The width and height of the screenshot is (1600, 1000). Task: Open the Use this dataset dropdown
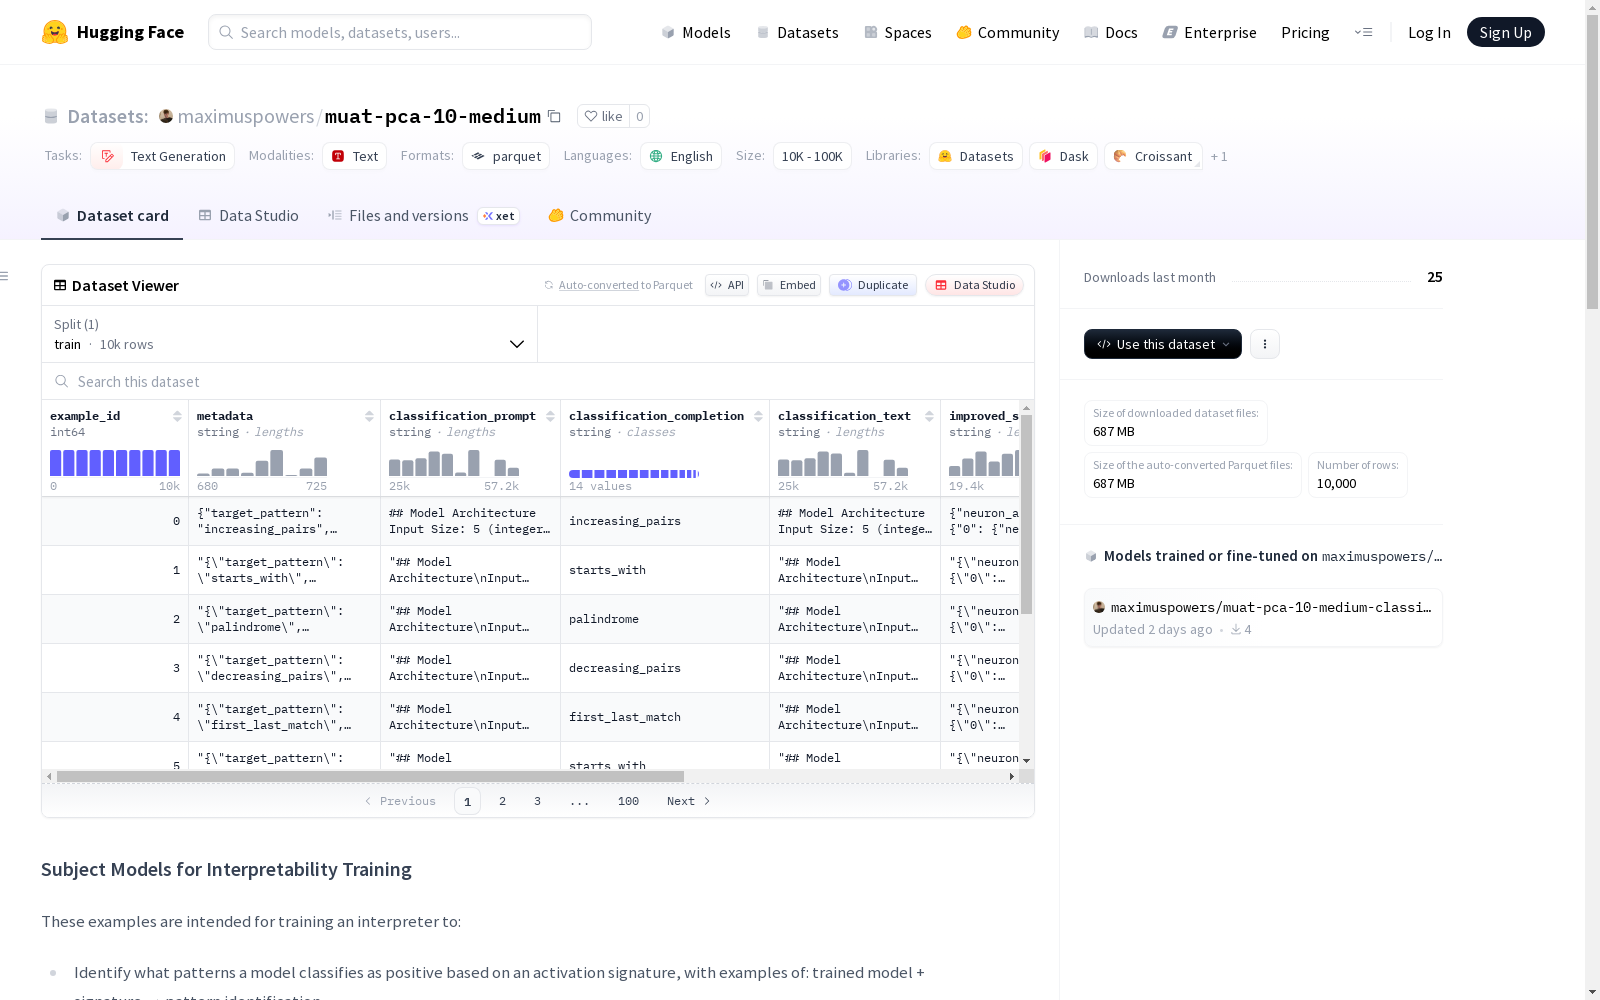click(x=1163, y=344)
